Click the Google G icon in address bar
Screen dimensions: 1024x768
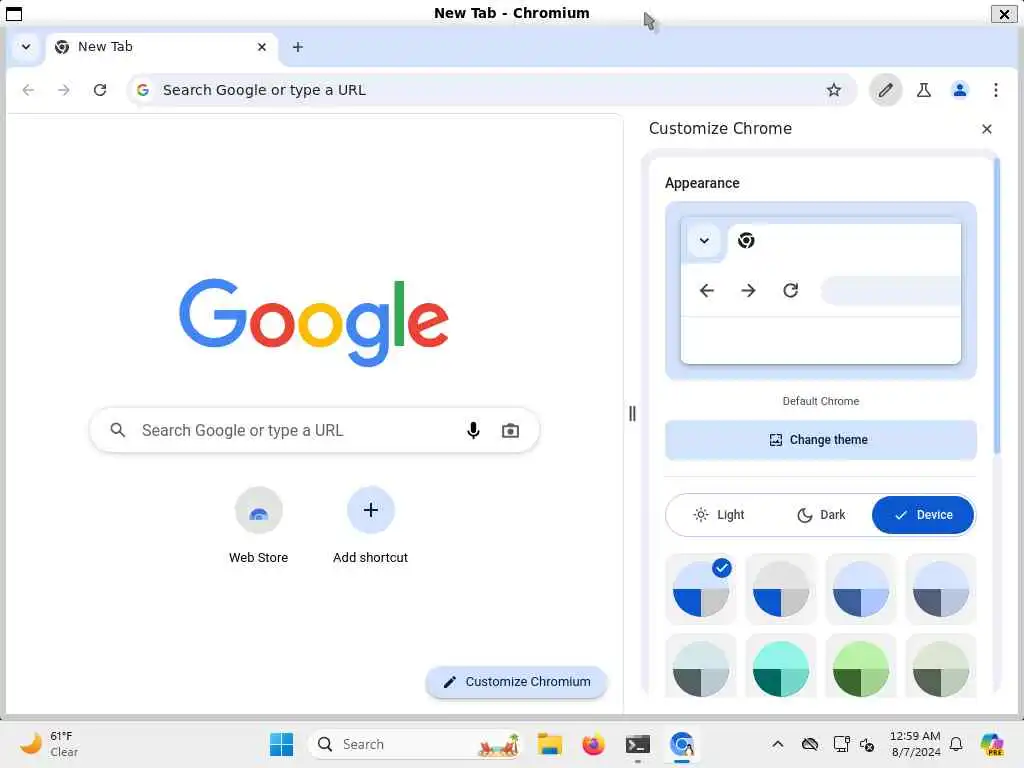143,90
